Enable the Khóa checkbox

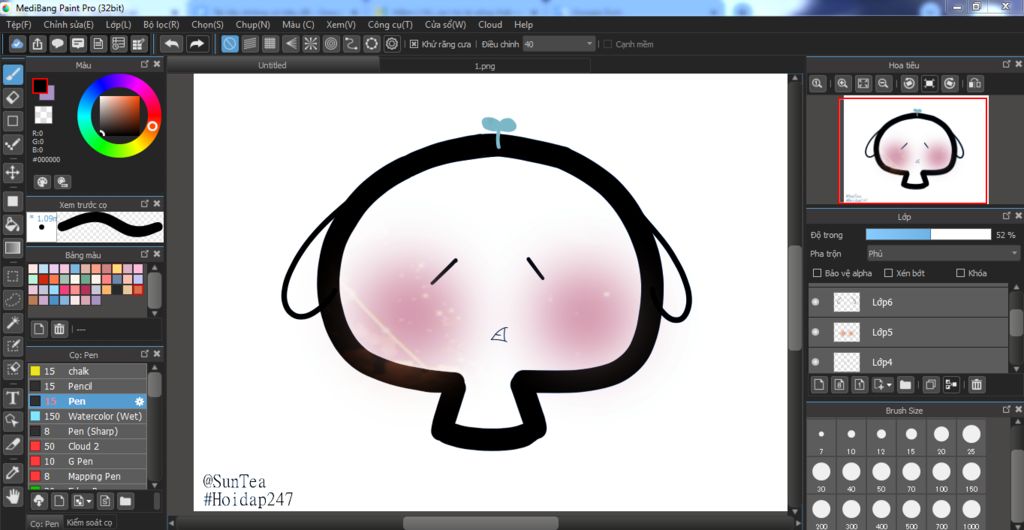(960, 273)
